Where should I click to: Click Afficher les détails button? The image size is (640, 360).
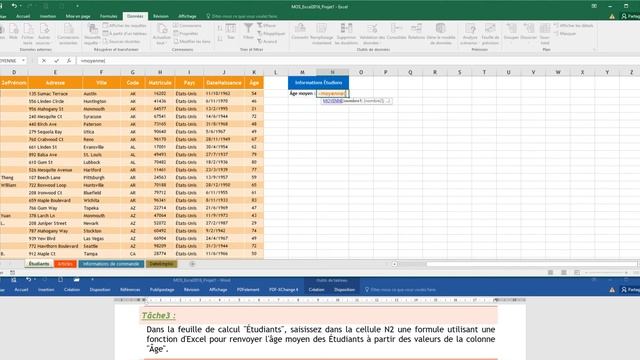[573, 26]
